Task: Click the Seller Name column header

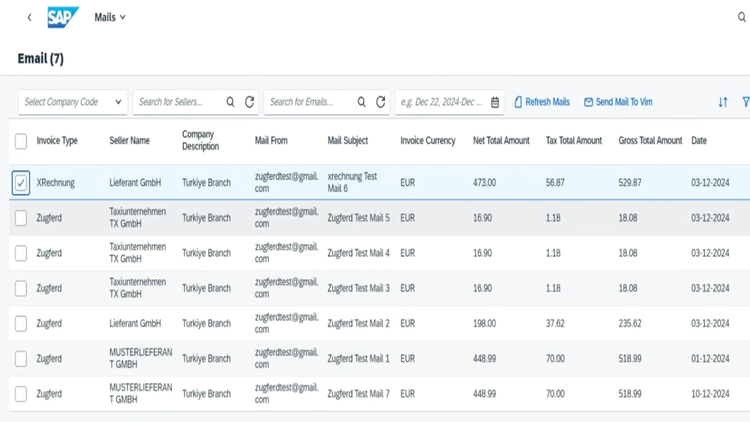Action: pos(129,141)
